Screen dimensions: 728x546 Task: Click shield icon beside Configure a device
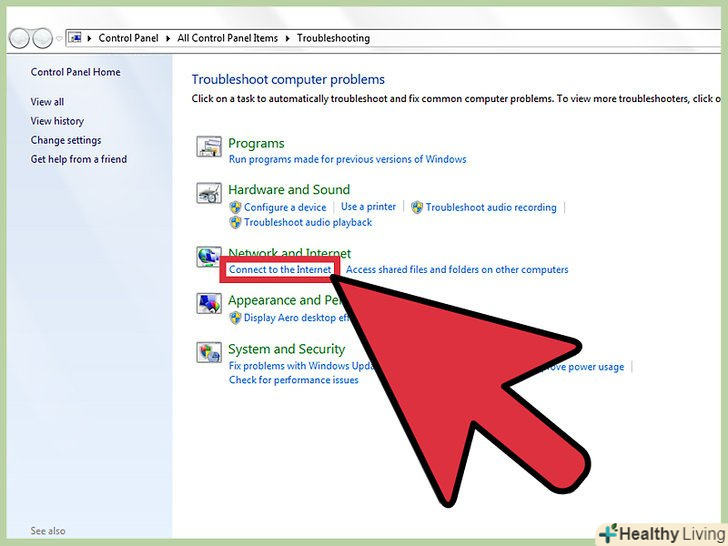(235, 207)
